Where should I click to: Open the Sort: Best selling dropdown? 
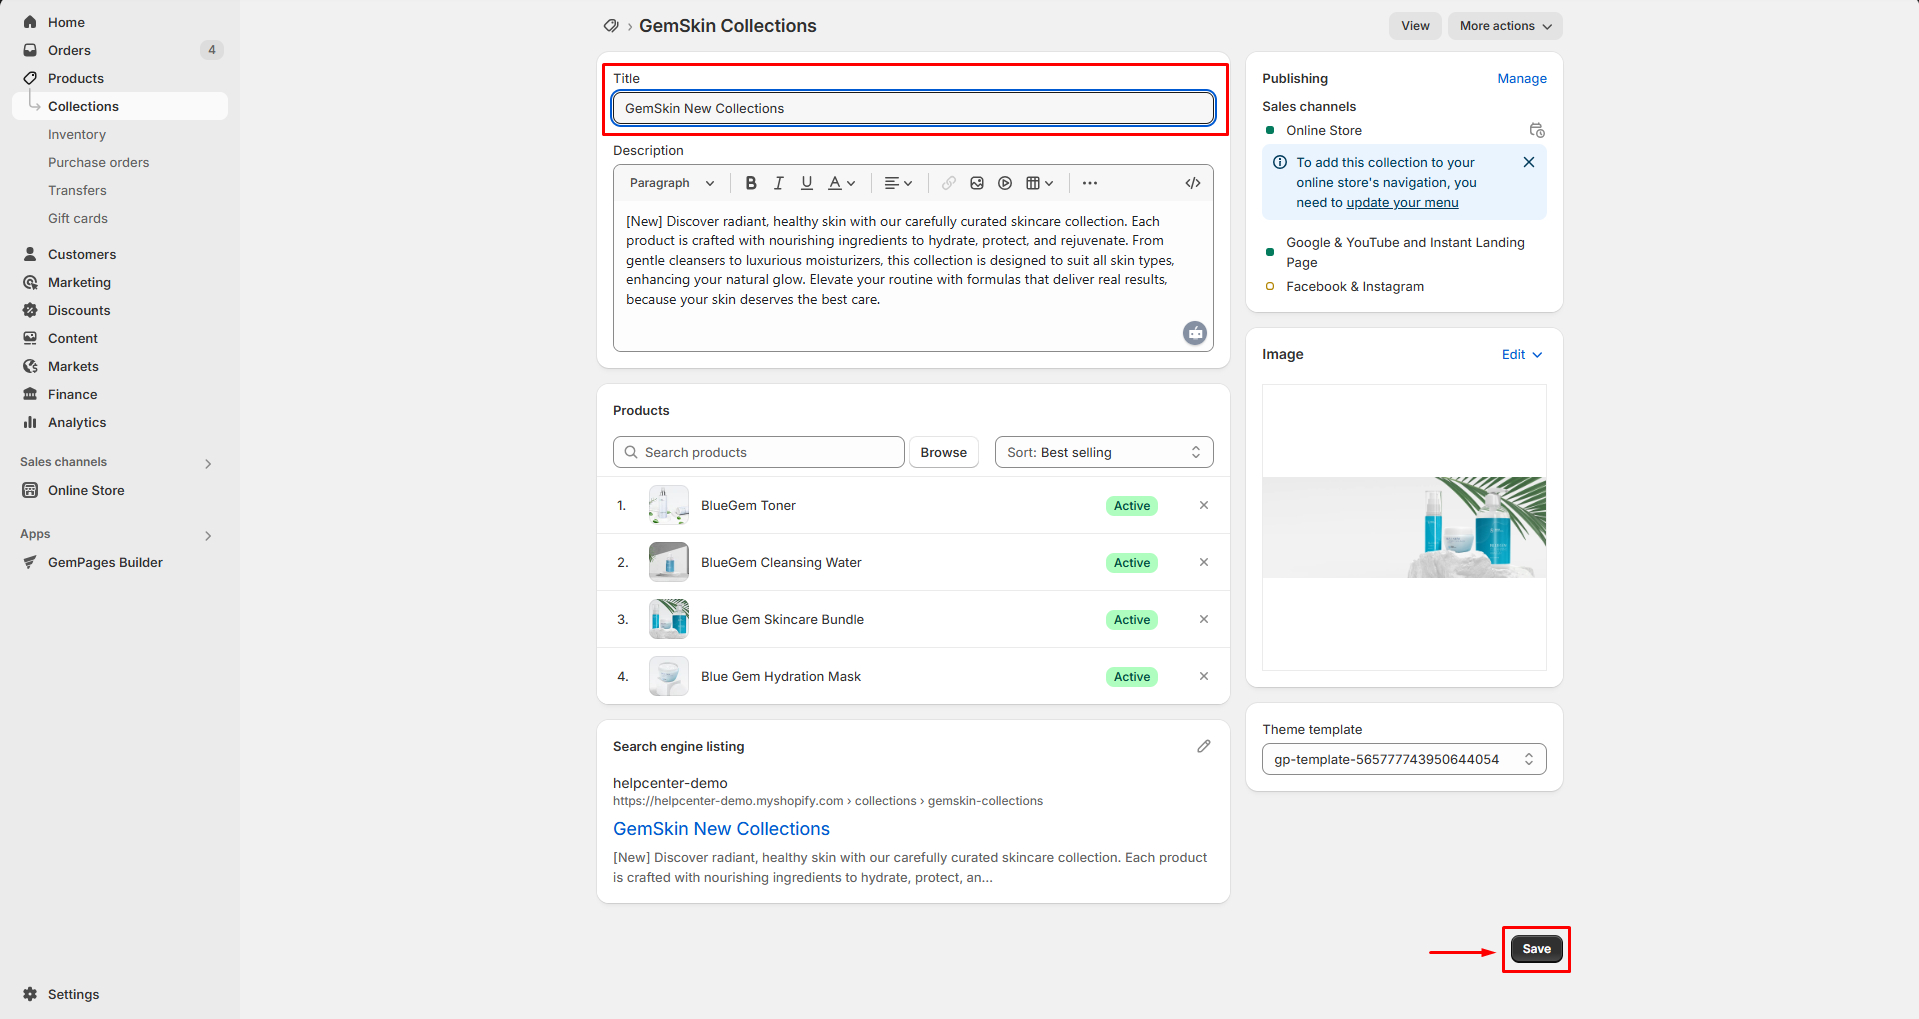coord(1103,452)
